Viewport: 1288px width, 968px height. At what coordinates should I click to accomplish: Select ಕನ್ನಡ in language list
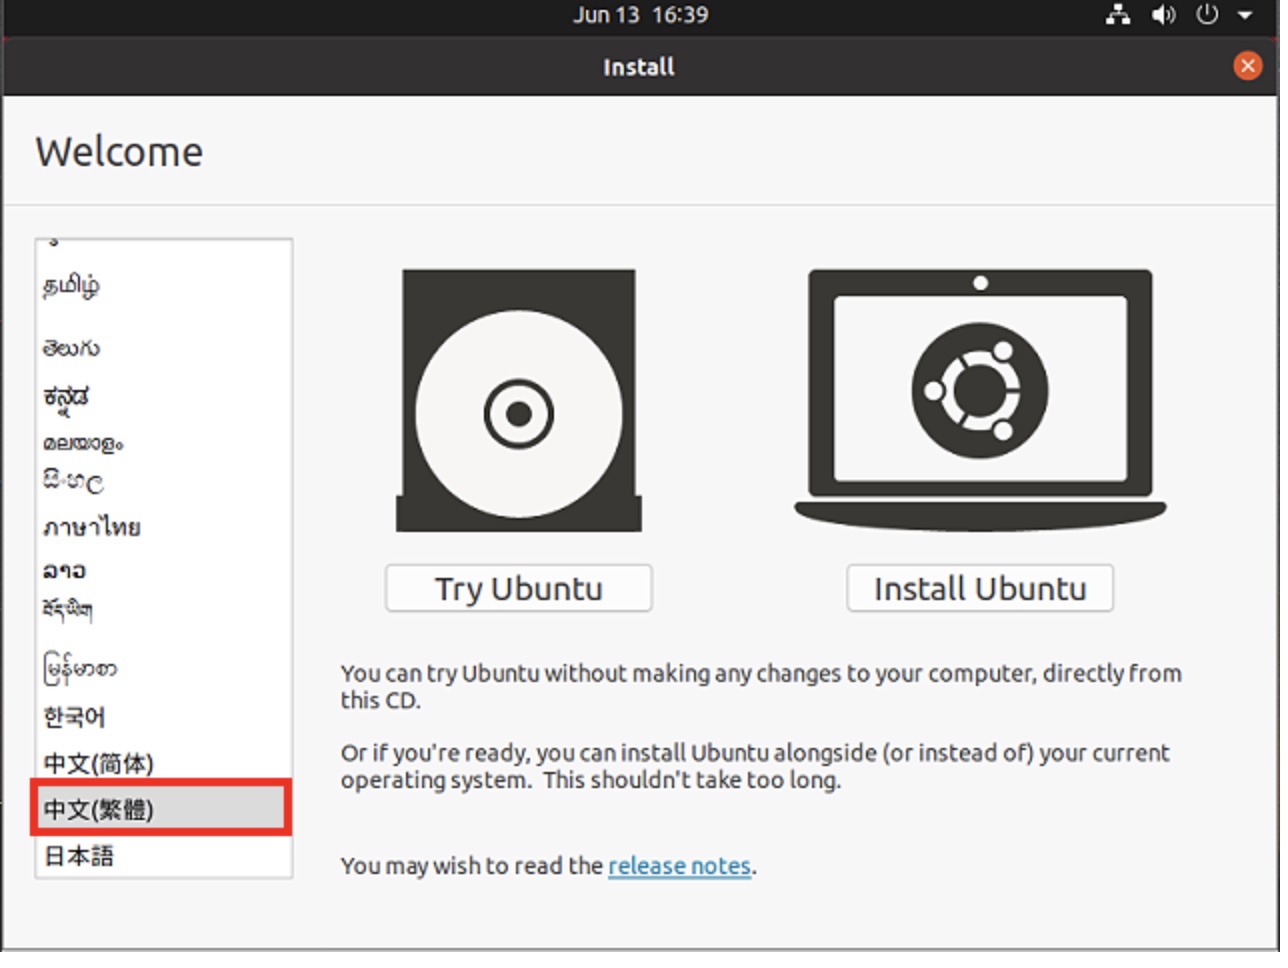(164, 400)
